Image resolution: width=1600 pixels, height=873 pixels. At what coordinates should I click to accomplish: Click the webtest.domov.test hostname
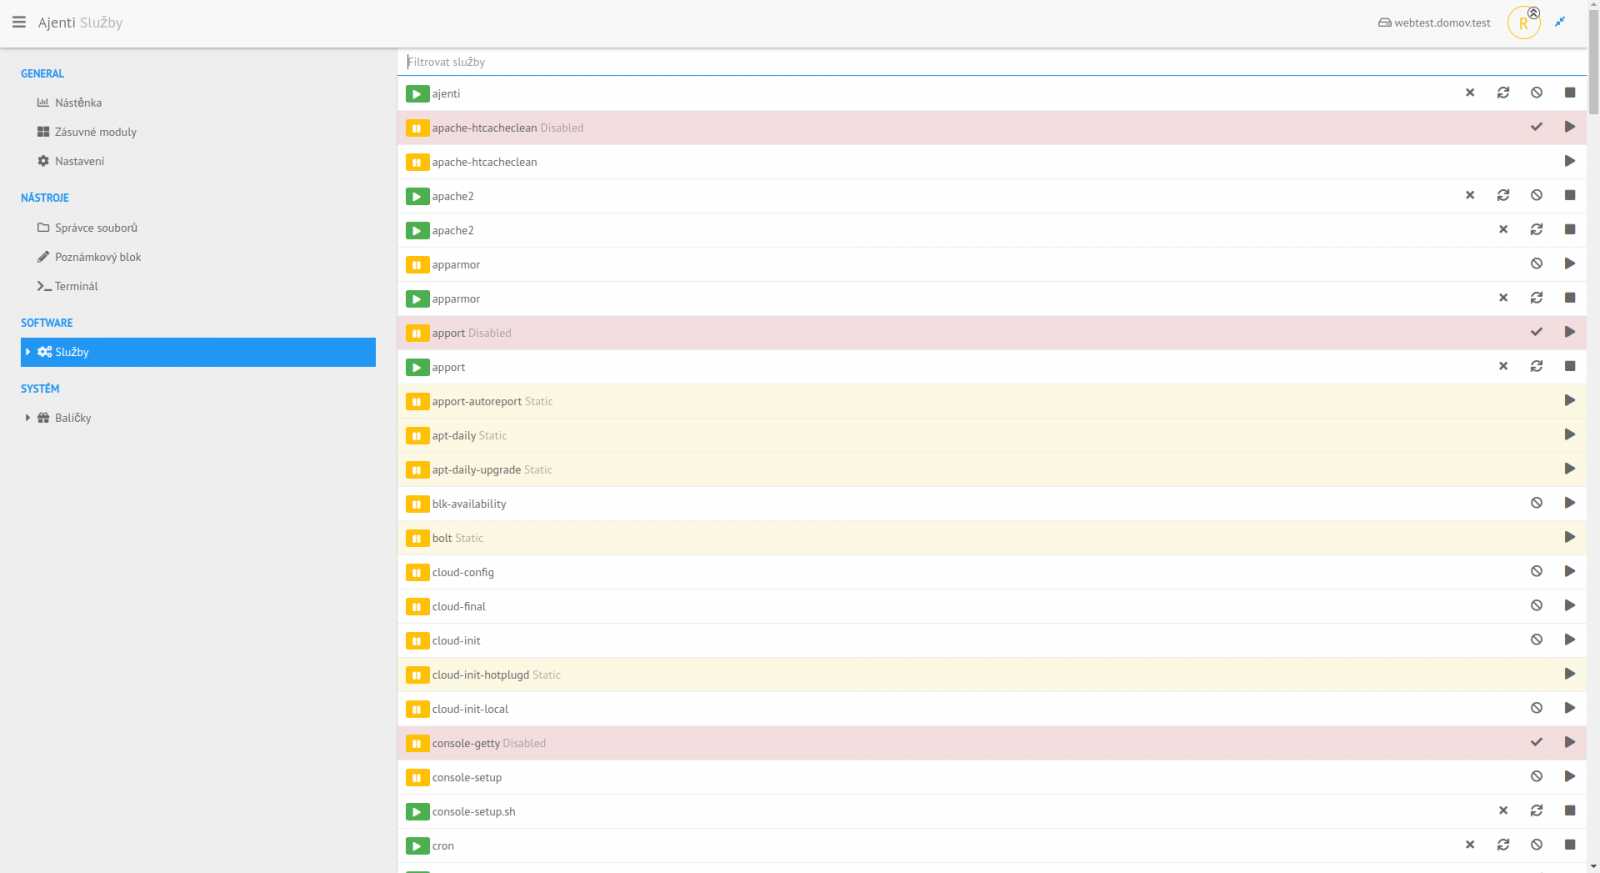[1434, 22]
